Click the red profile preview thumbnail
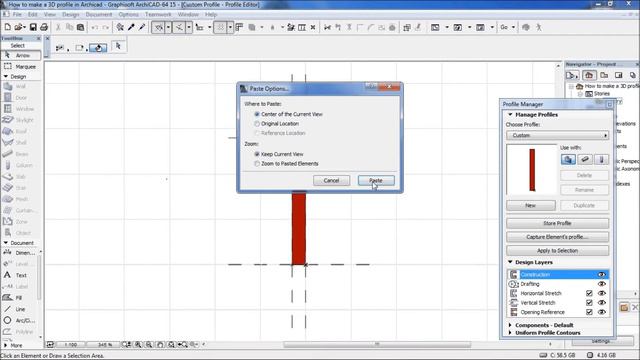This screenshot has width=640, height=360. point(532,169)
